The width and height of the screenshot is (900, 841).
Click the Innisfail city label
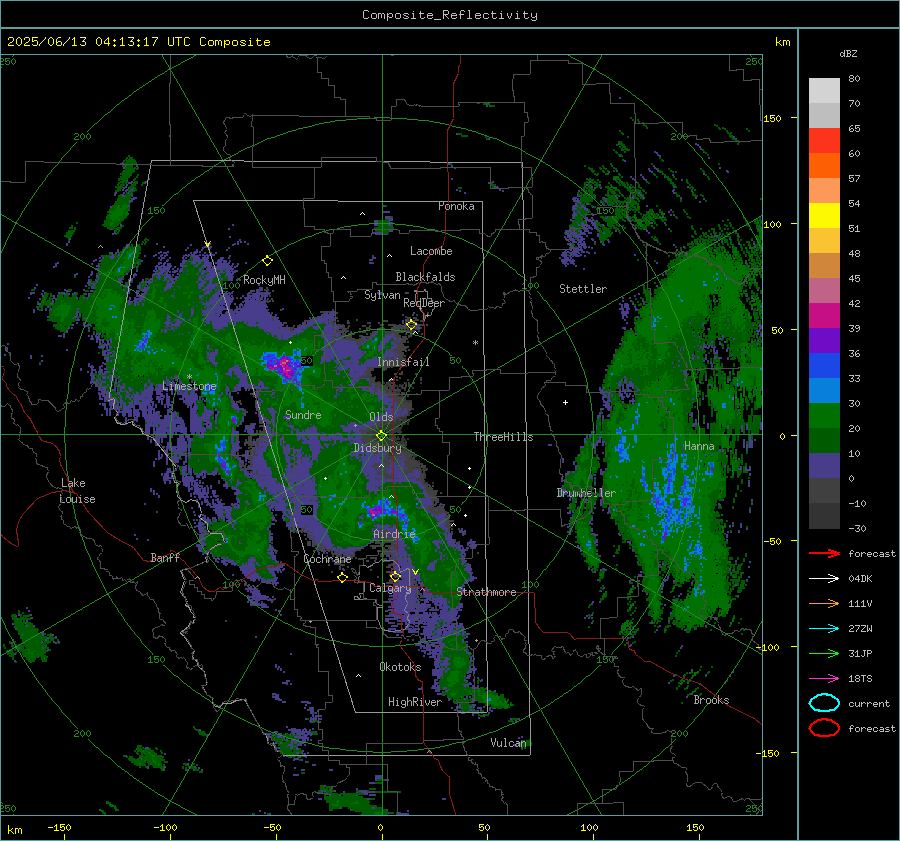click(403, 362)
